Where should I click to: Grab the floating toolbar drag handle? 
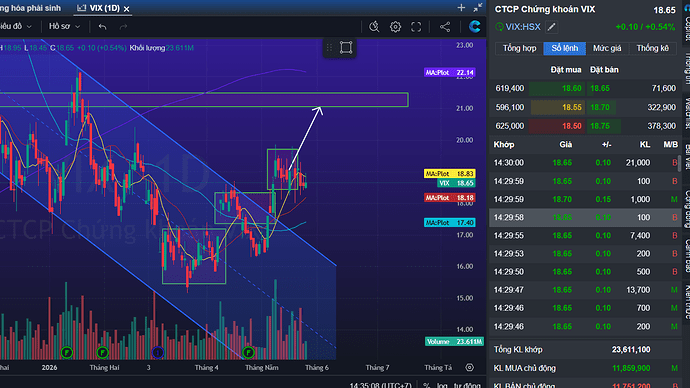329,48
